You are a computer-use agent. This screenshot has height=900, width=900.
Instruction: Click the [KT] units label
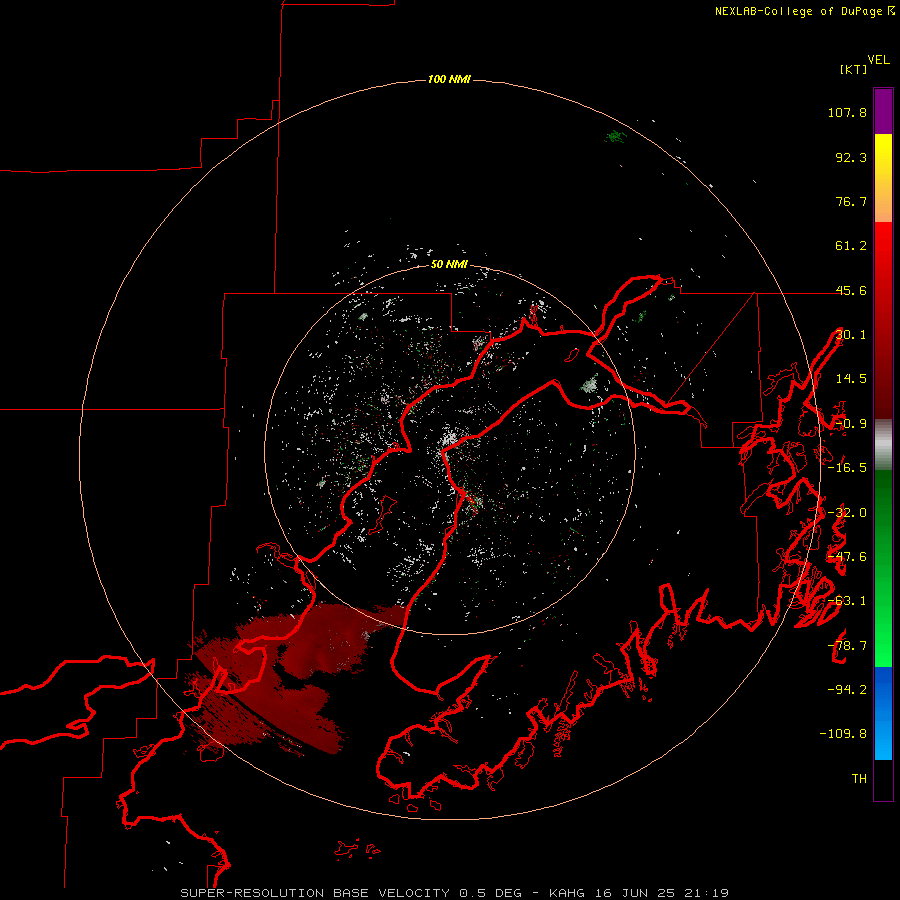coord(854,69)
